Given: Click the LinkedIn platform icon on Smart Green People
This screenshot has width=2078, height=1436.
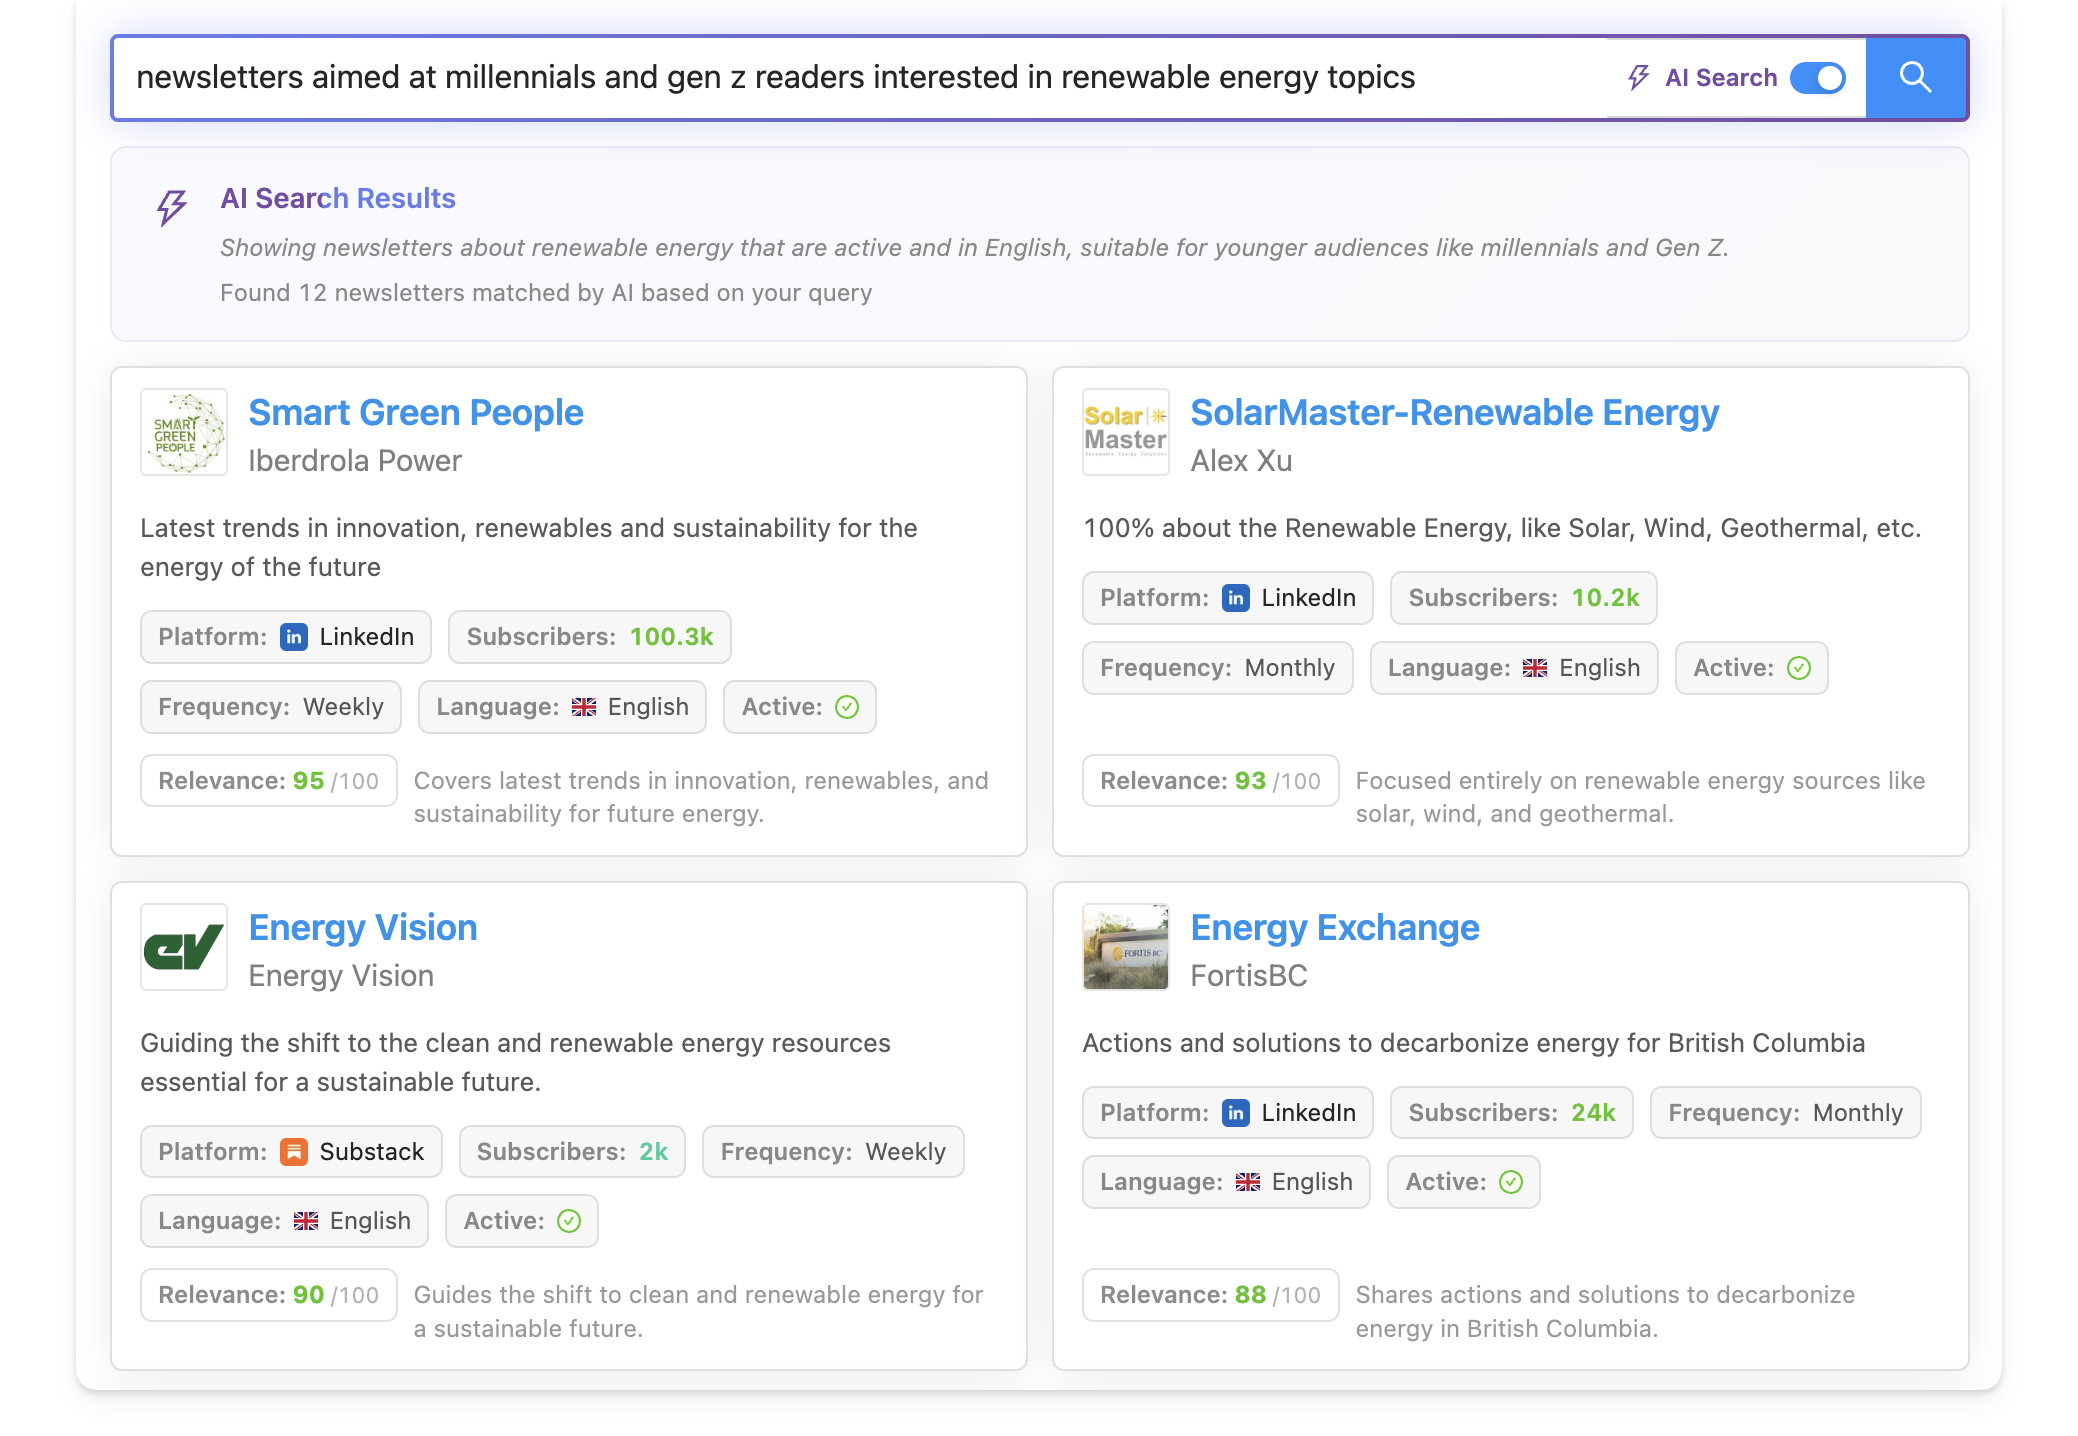Looking at the screenshot, I should [x=293, y=637].
